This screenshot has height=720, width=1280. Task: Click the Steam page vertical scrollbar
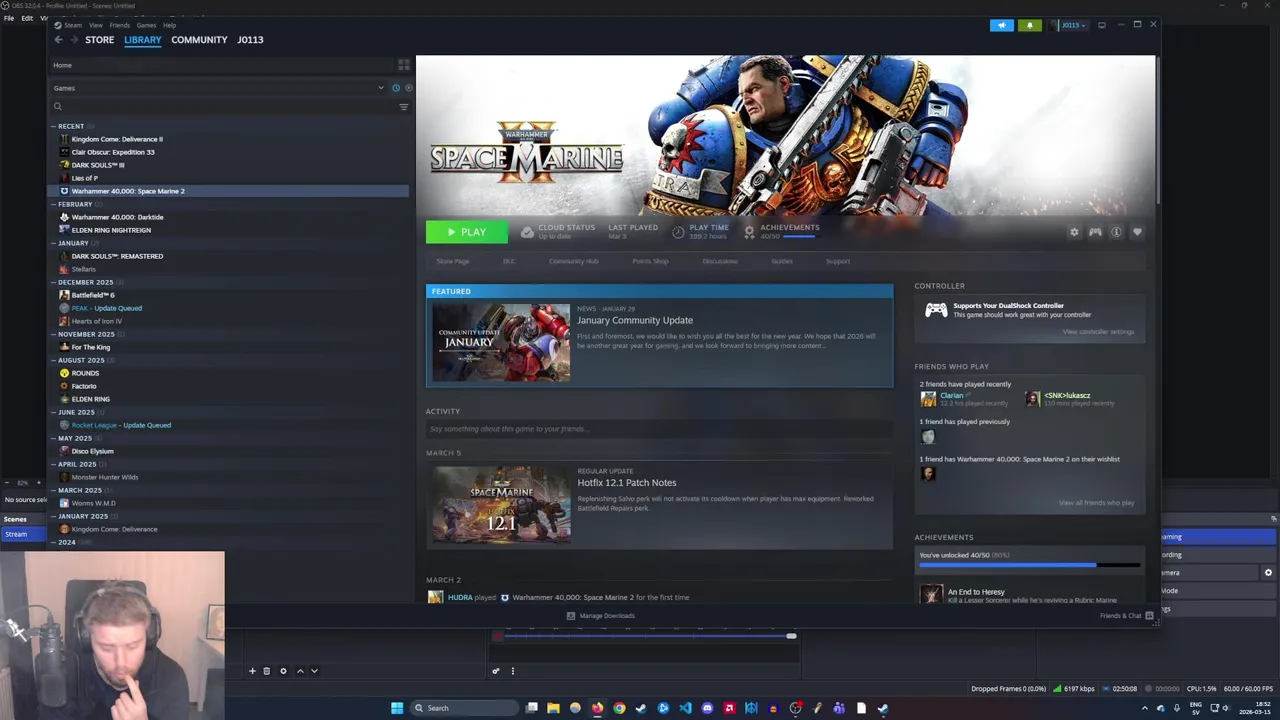pyautogui.click(x=1157, y=130)
